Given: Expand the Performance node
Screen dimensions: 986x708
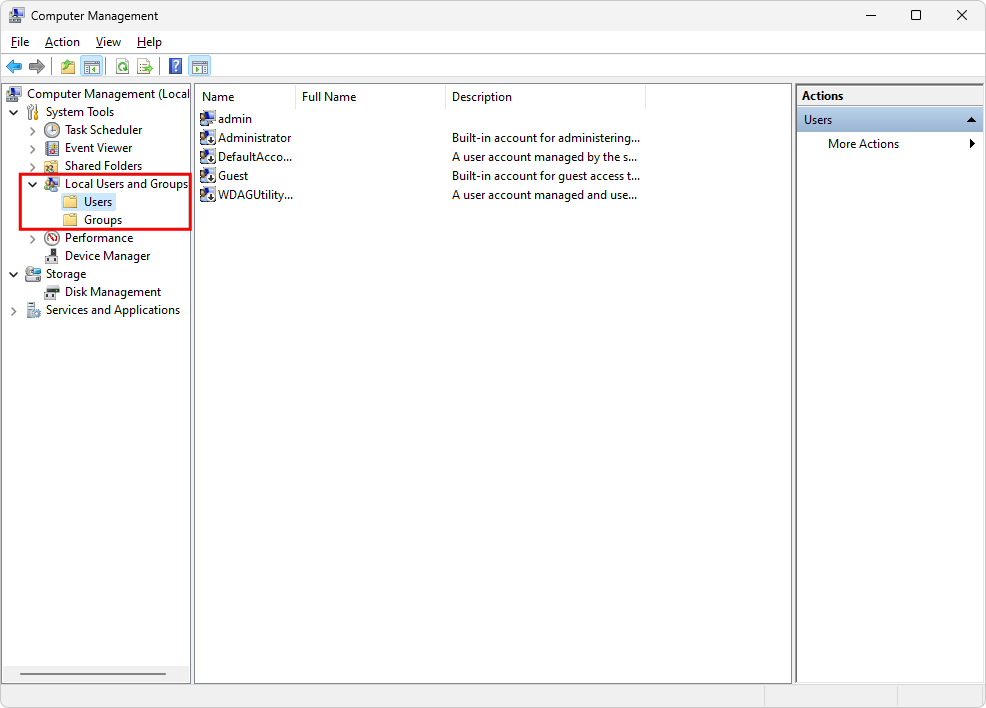Looking at the screenshot, I should pyautogui.click(x=33, y=239).
